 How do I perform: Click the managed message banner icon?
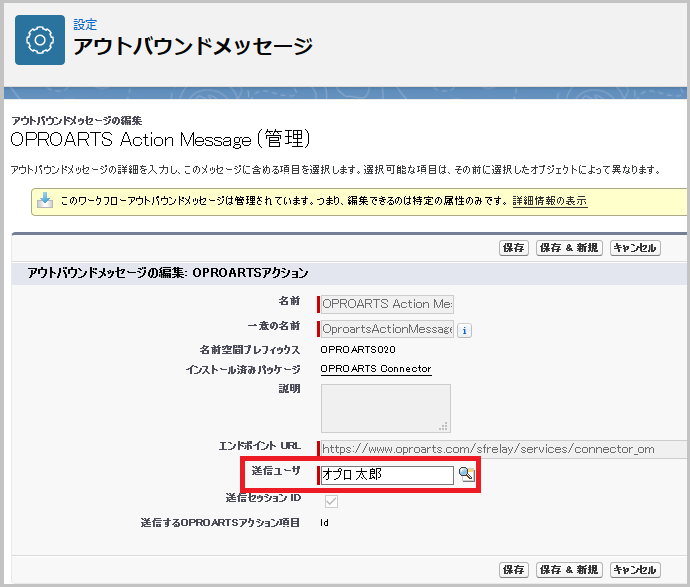point(45,201)
